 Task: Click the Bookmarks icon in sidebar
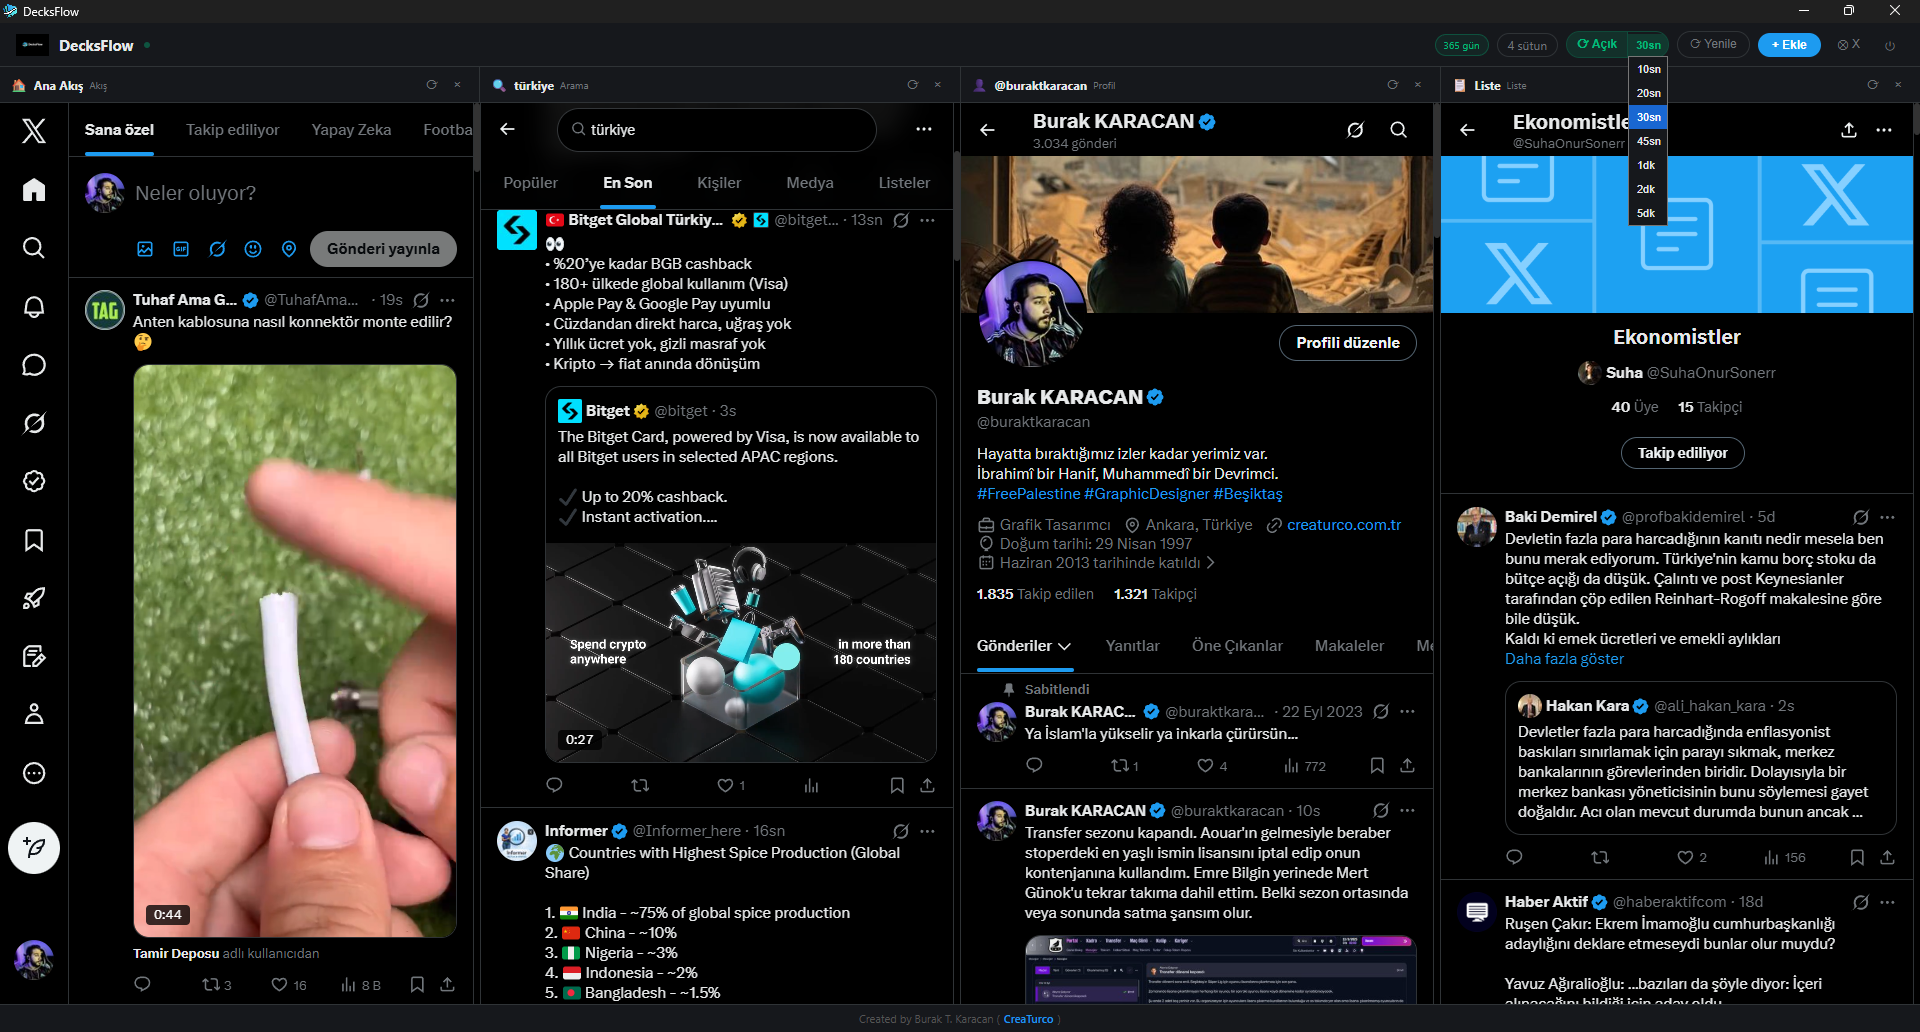tap(34, 540)
